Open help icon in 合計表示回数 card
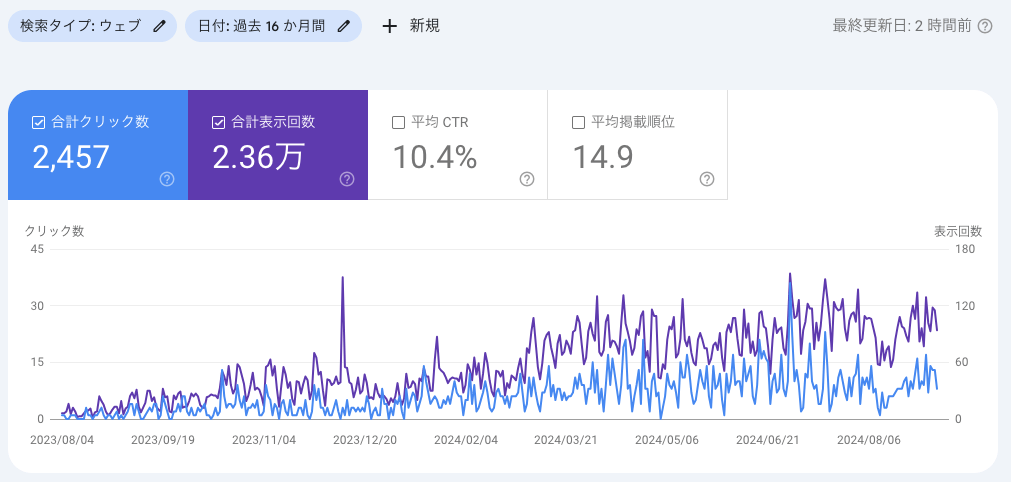The image size is (1011, 482). [x=347, y=179]
